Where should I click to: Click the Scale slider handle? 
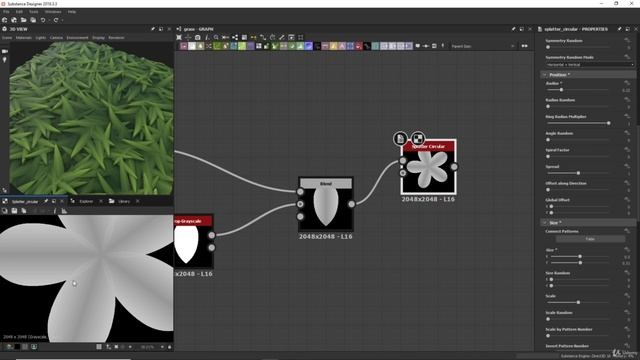pyautogui.click(x=578, y=302)
